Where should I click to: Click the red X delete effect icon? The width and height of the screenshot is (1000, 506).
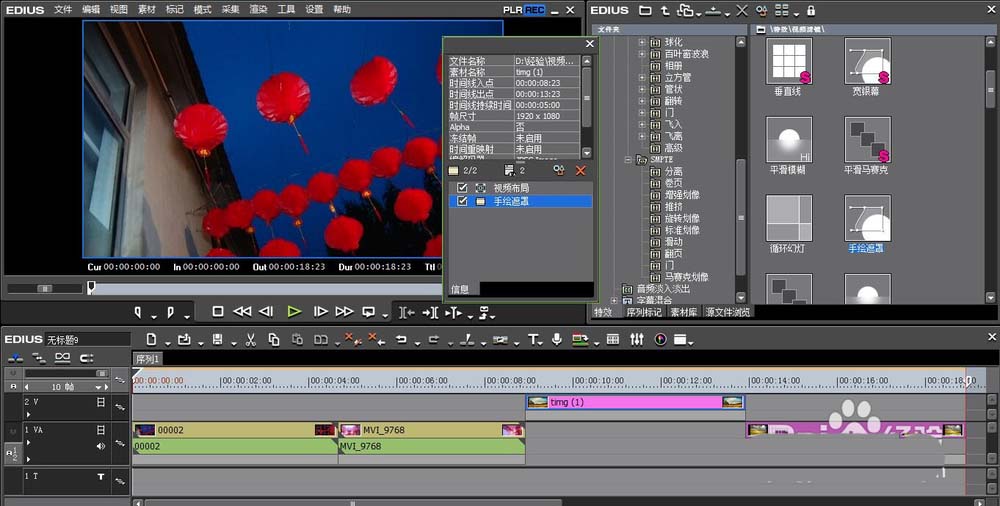click(x=580, y=170)
